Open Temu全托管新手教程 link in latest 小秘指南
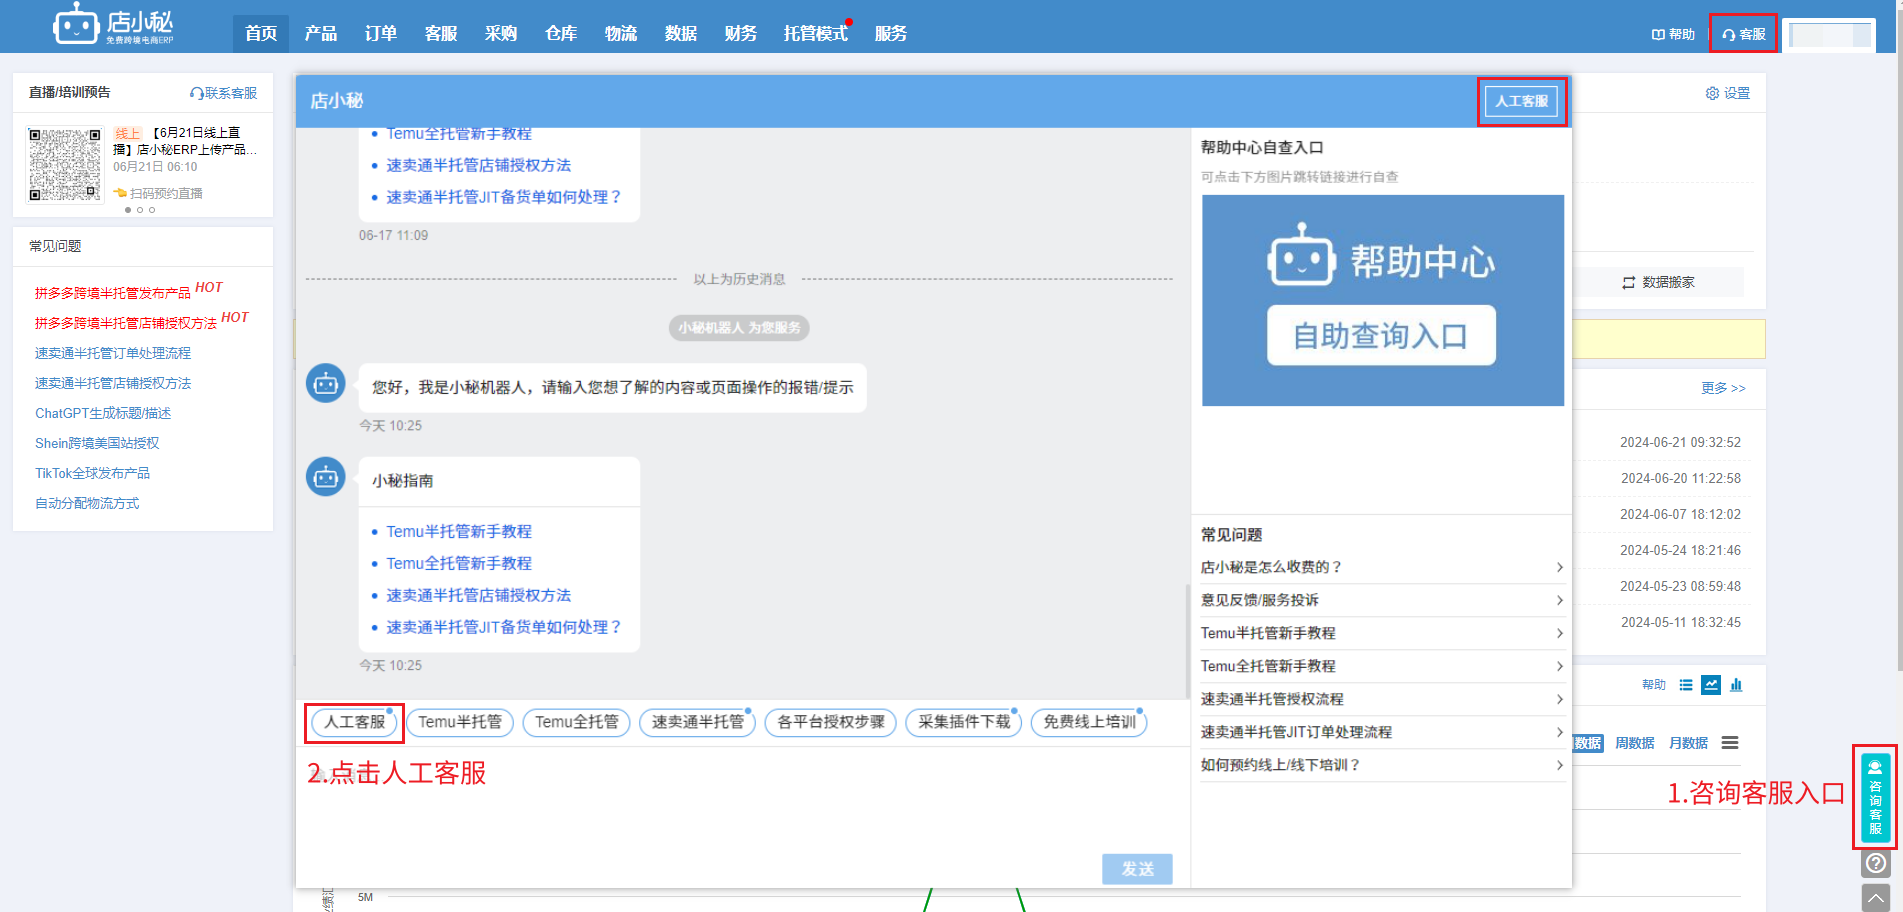 [459, 564]
